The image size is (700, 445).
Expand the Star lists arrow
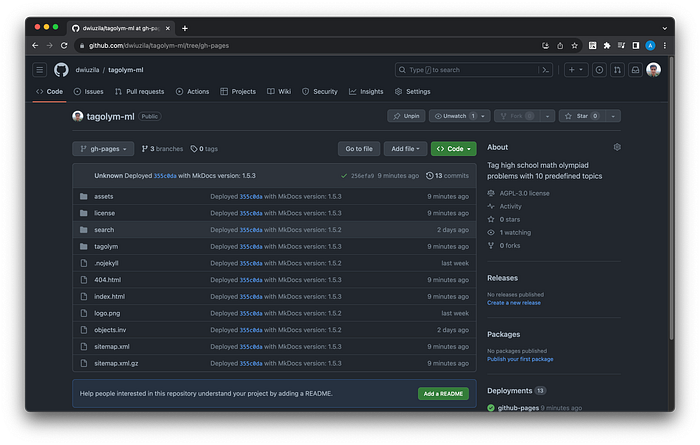coord(613,116)
